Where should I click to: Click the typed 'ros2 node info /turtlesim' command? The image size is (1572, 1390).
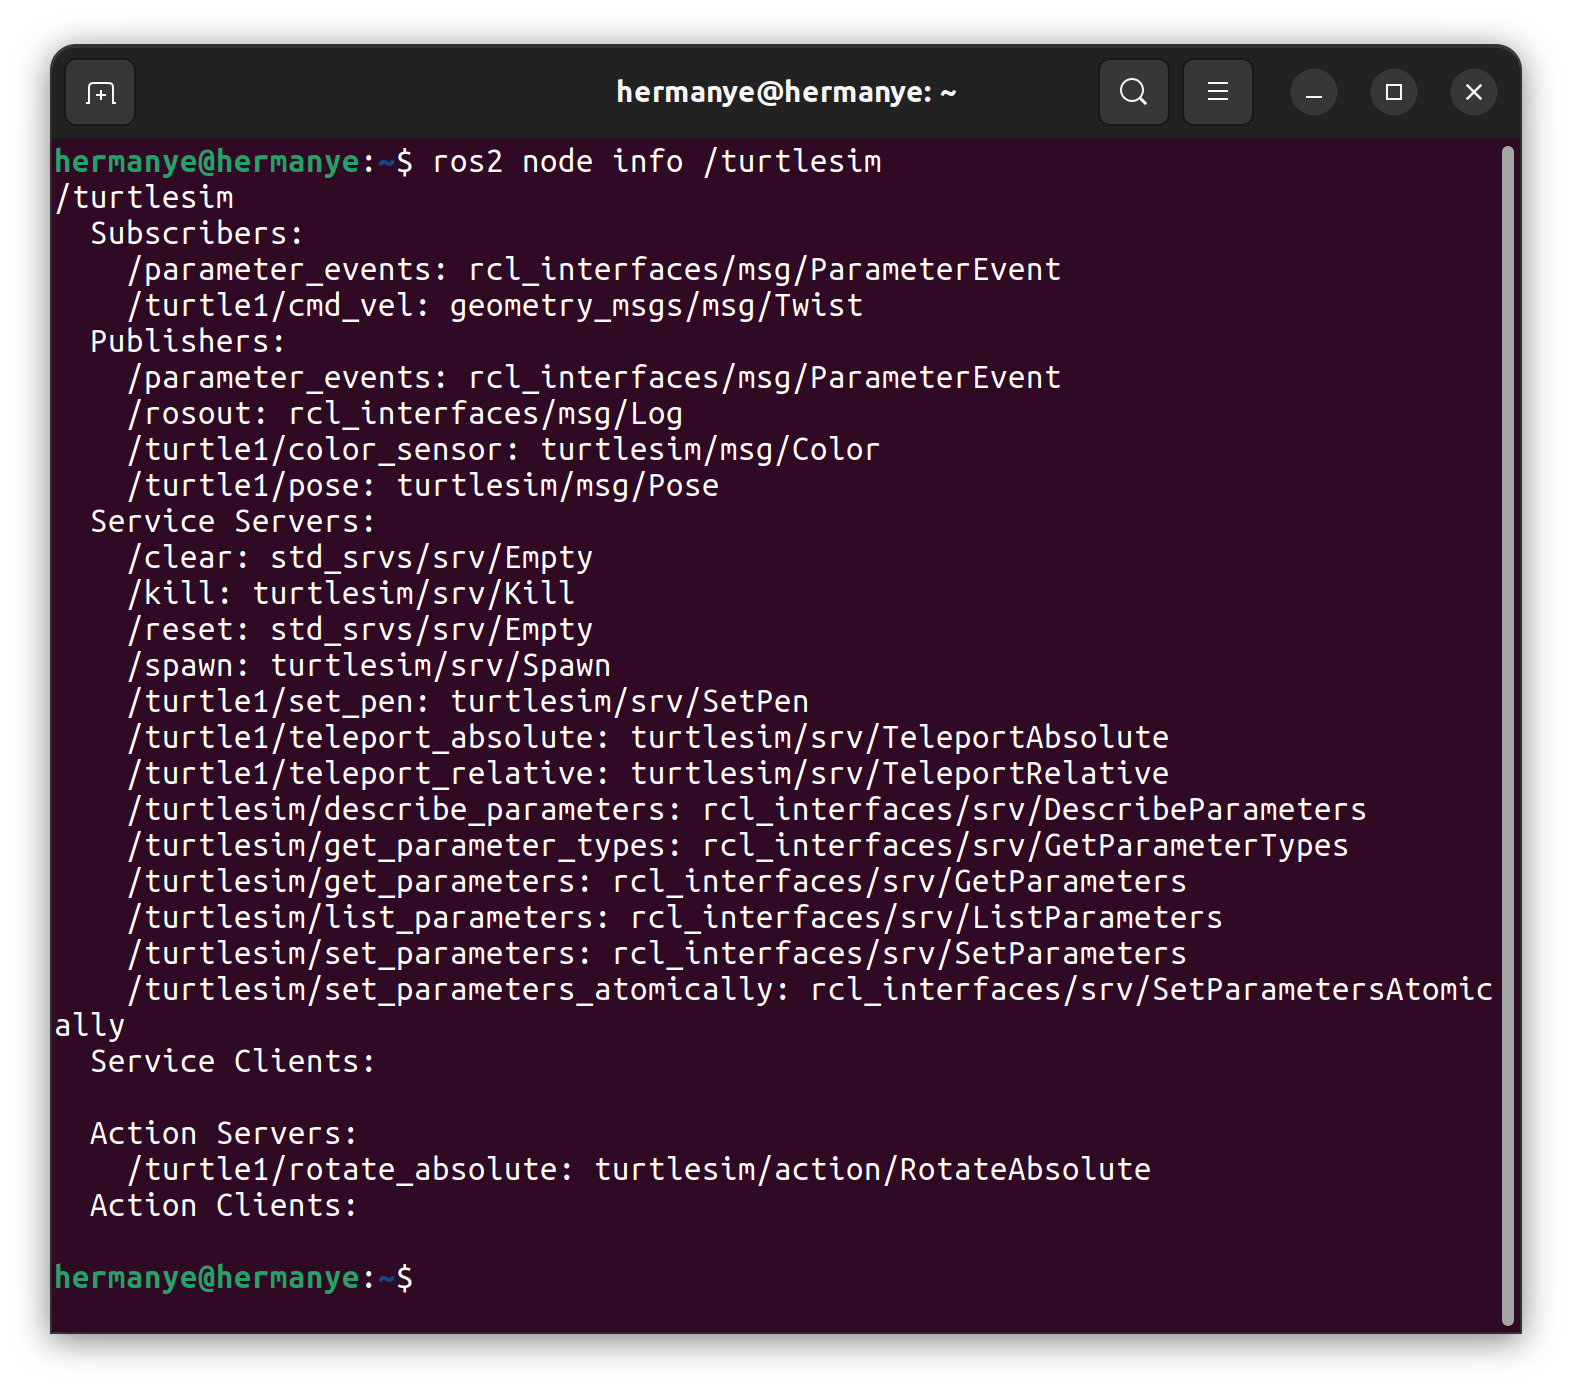(656, 162)
